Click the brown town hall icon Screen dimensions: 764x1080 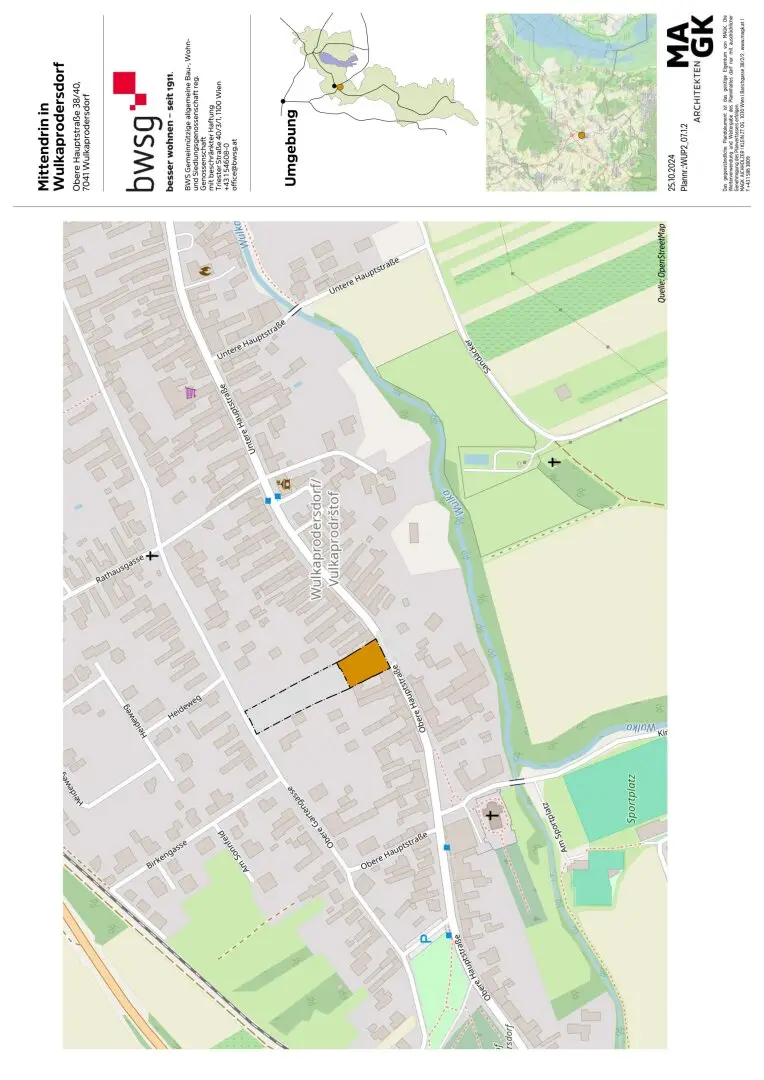coord(284,484)
